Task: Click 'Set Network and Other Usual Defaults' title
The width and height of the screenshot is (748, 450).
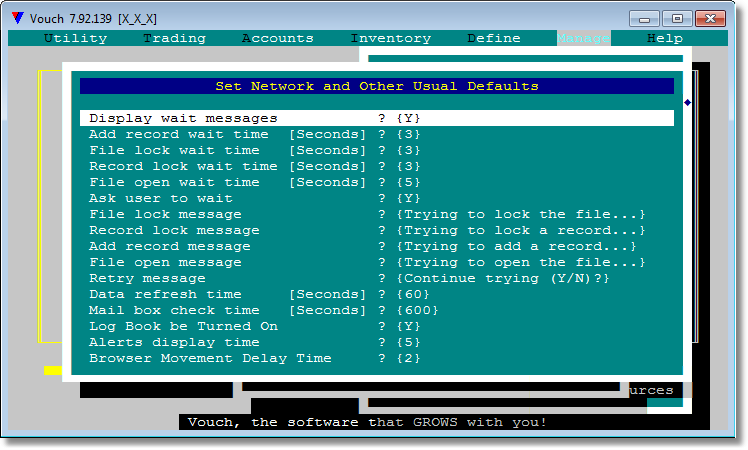Action: [377, 86]
